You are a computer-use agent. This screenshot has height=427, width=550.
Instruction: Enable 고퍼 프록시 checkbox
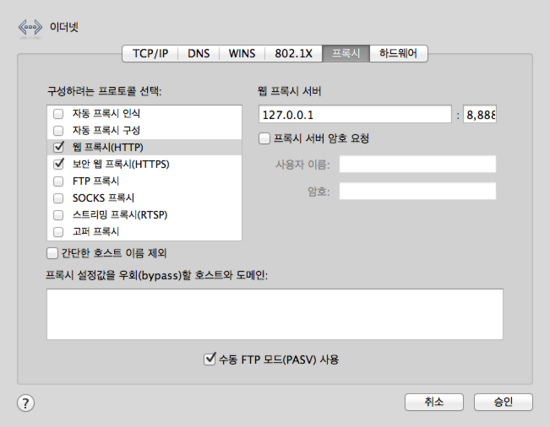(x=58, y=232)
